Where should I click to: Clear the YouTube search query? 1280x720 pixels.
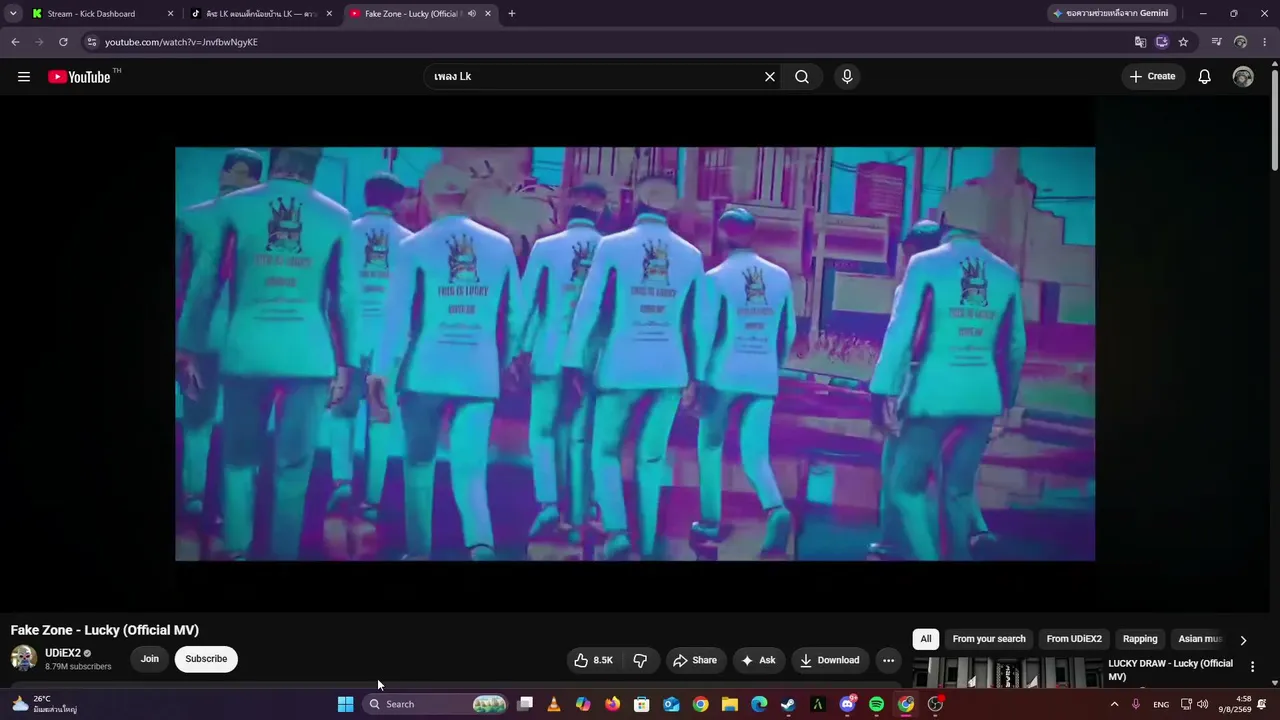pyautogui.click(x=770, y=77)
